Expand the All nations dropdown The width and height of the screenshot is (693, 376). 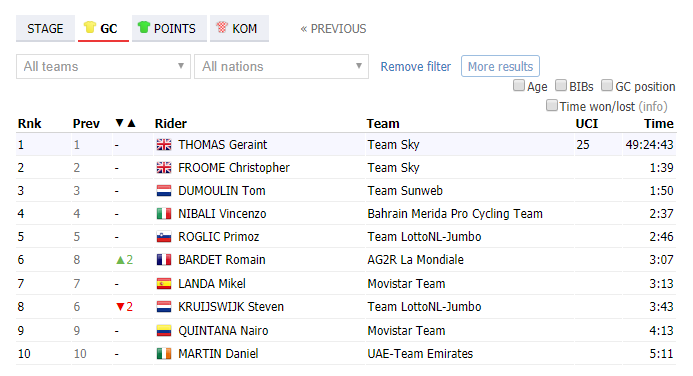pos(282,67)
